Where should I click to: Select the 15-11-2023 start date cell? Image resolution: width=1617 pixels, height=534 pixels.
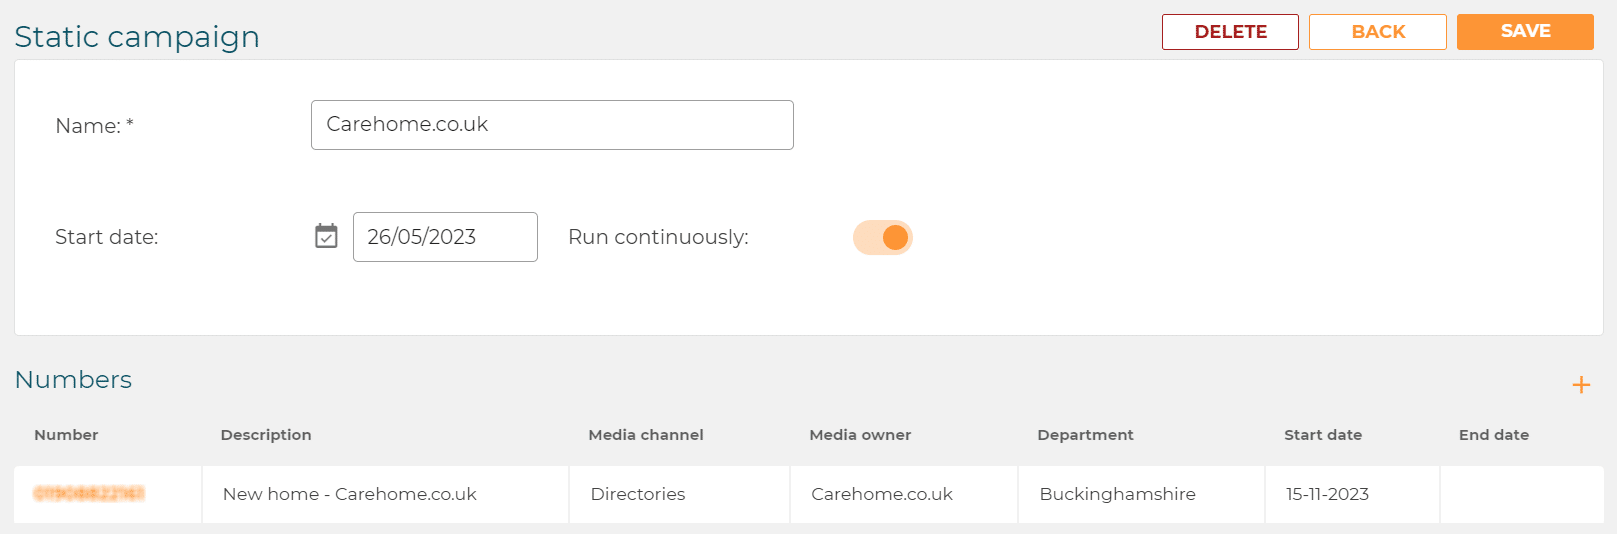pyautogui.click(x=1352, y=494)
